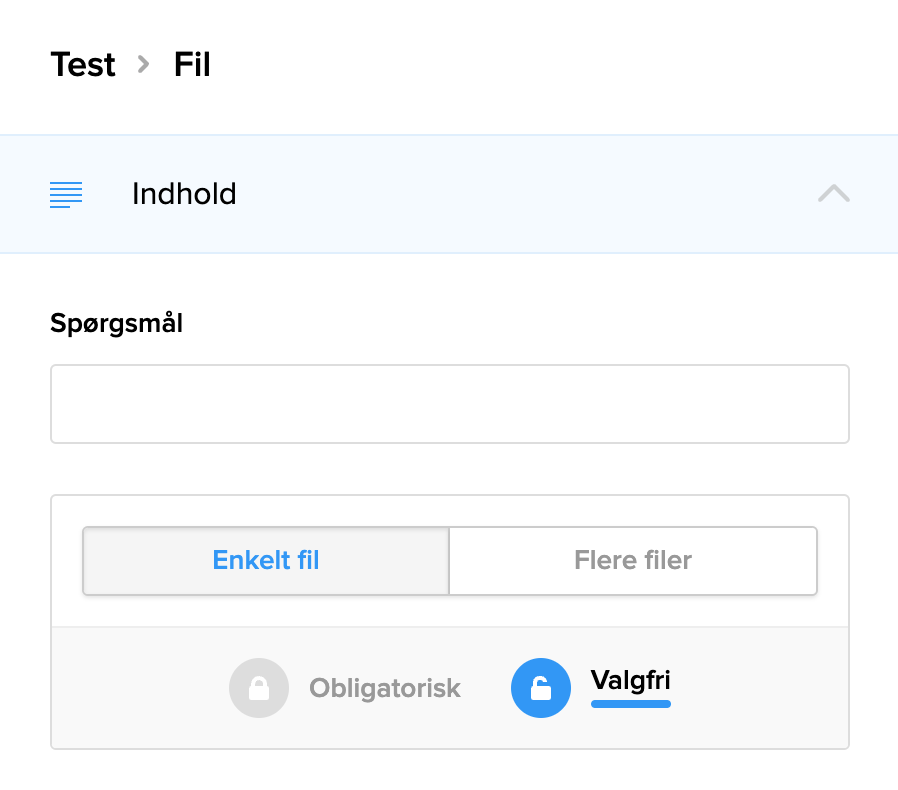Select the "Enkelt fil" option
898x790 pixels.
click(266, 560)
